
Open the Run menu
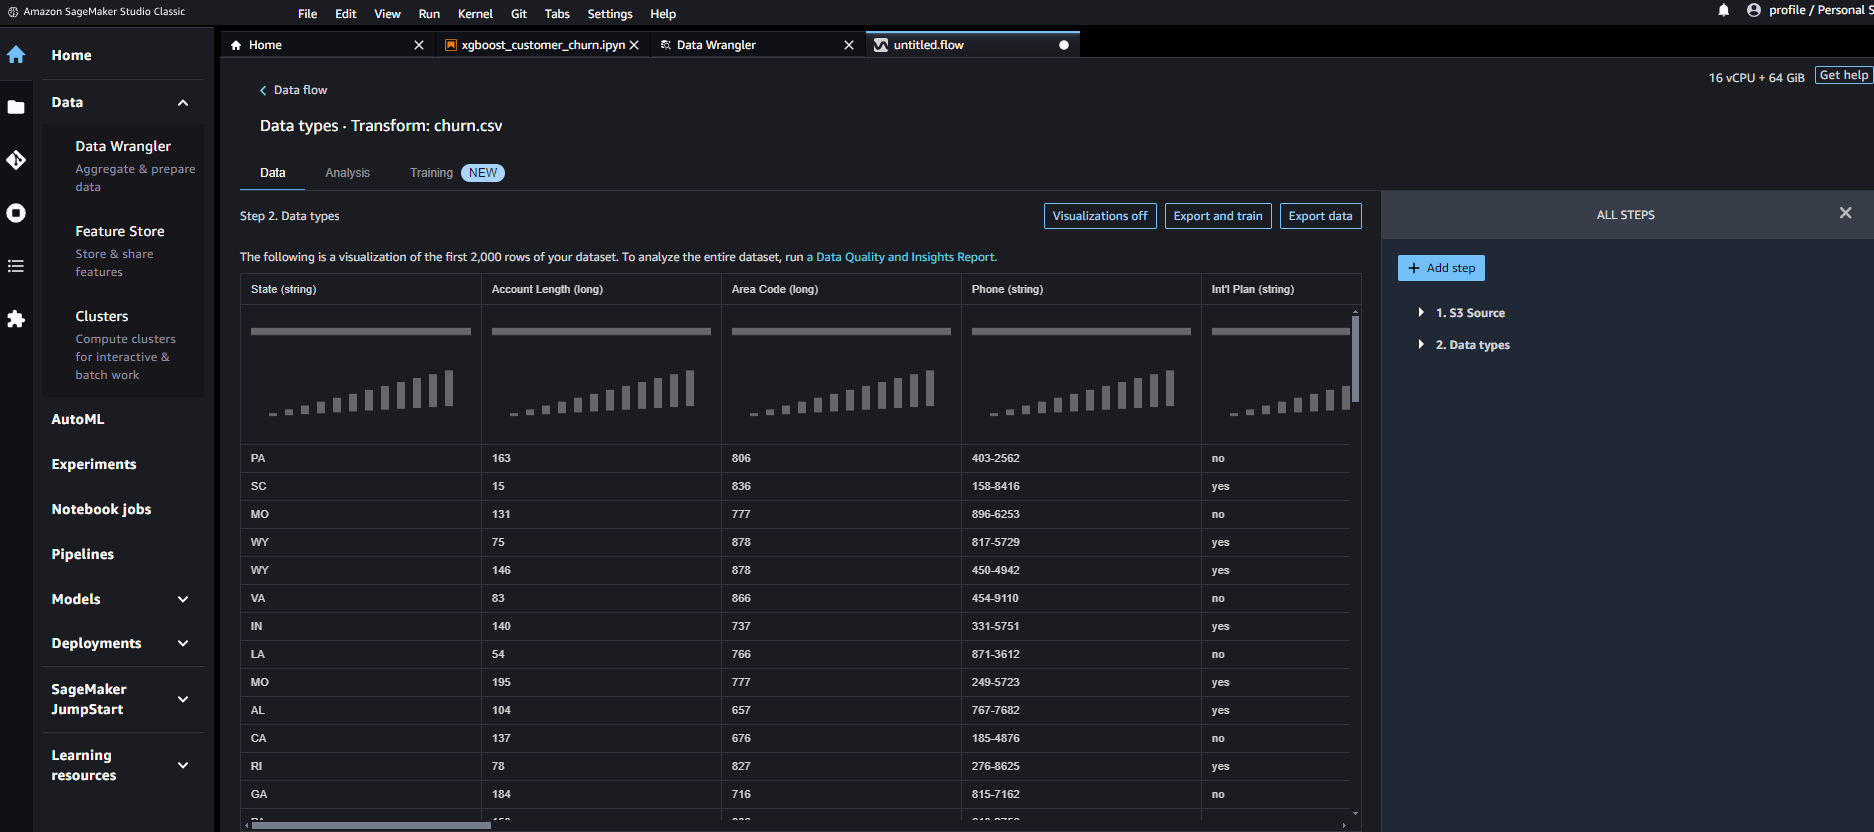(429, 14)
